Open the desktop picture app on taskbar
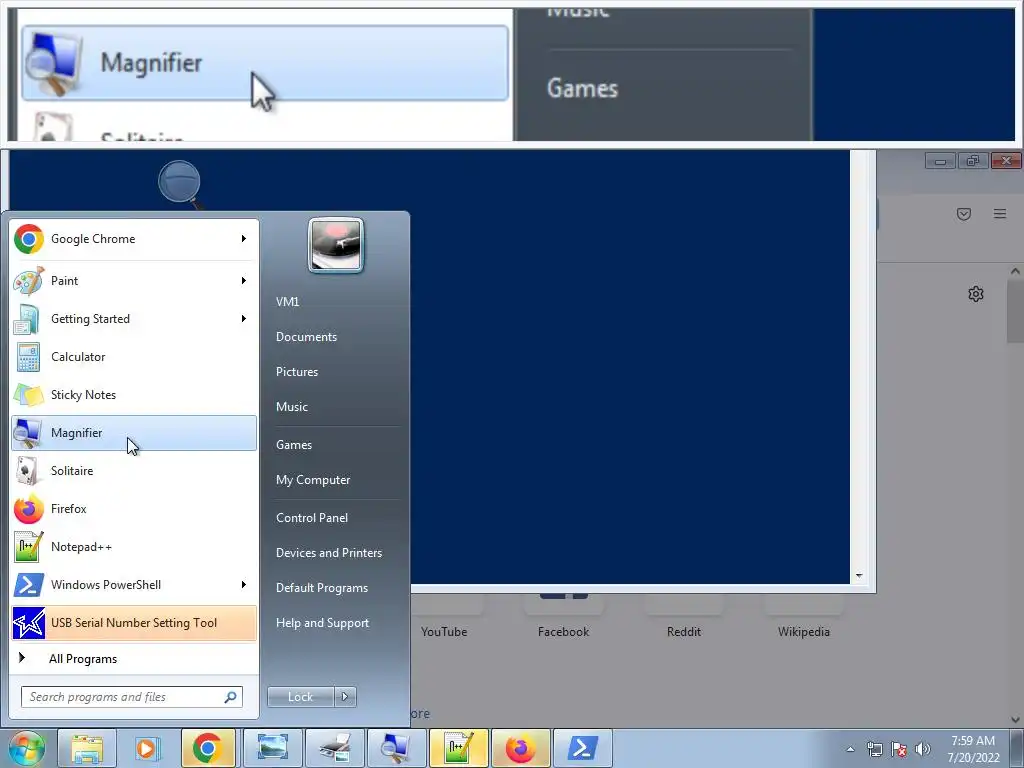 (x=272, y=748)
